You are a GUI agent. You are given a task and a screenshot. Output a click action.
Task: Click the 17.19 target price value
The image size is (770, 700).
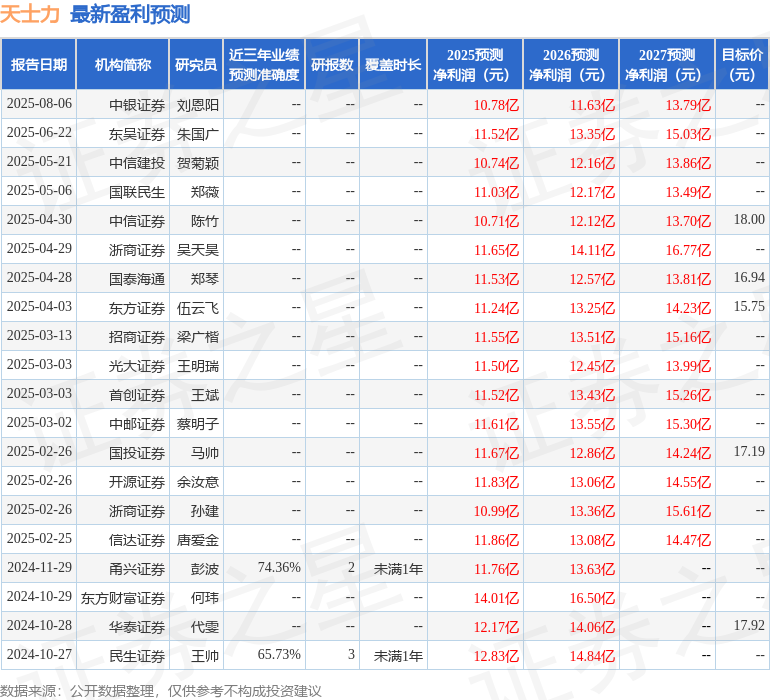(x=749, y=451)
